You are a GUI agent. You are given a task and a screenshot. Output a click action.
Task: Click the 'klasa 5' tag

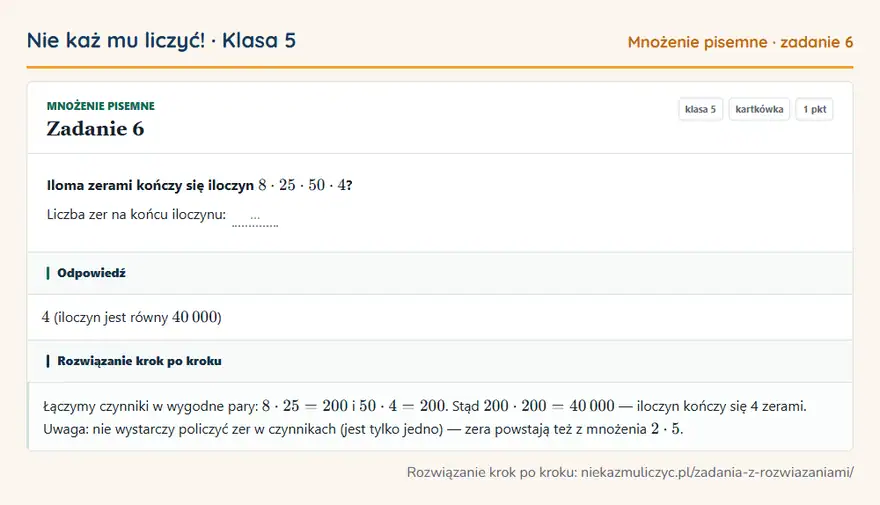700,109
